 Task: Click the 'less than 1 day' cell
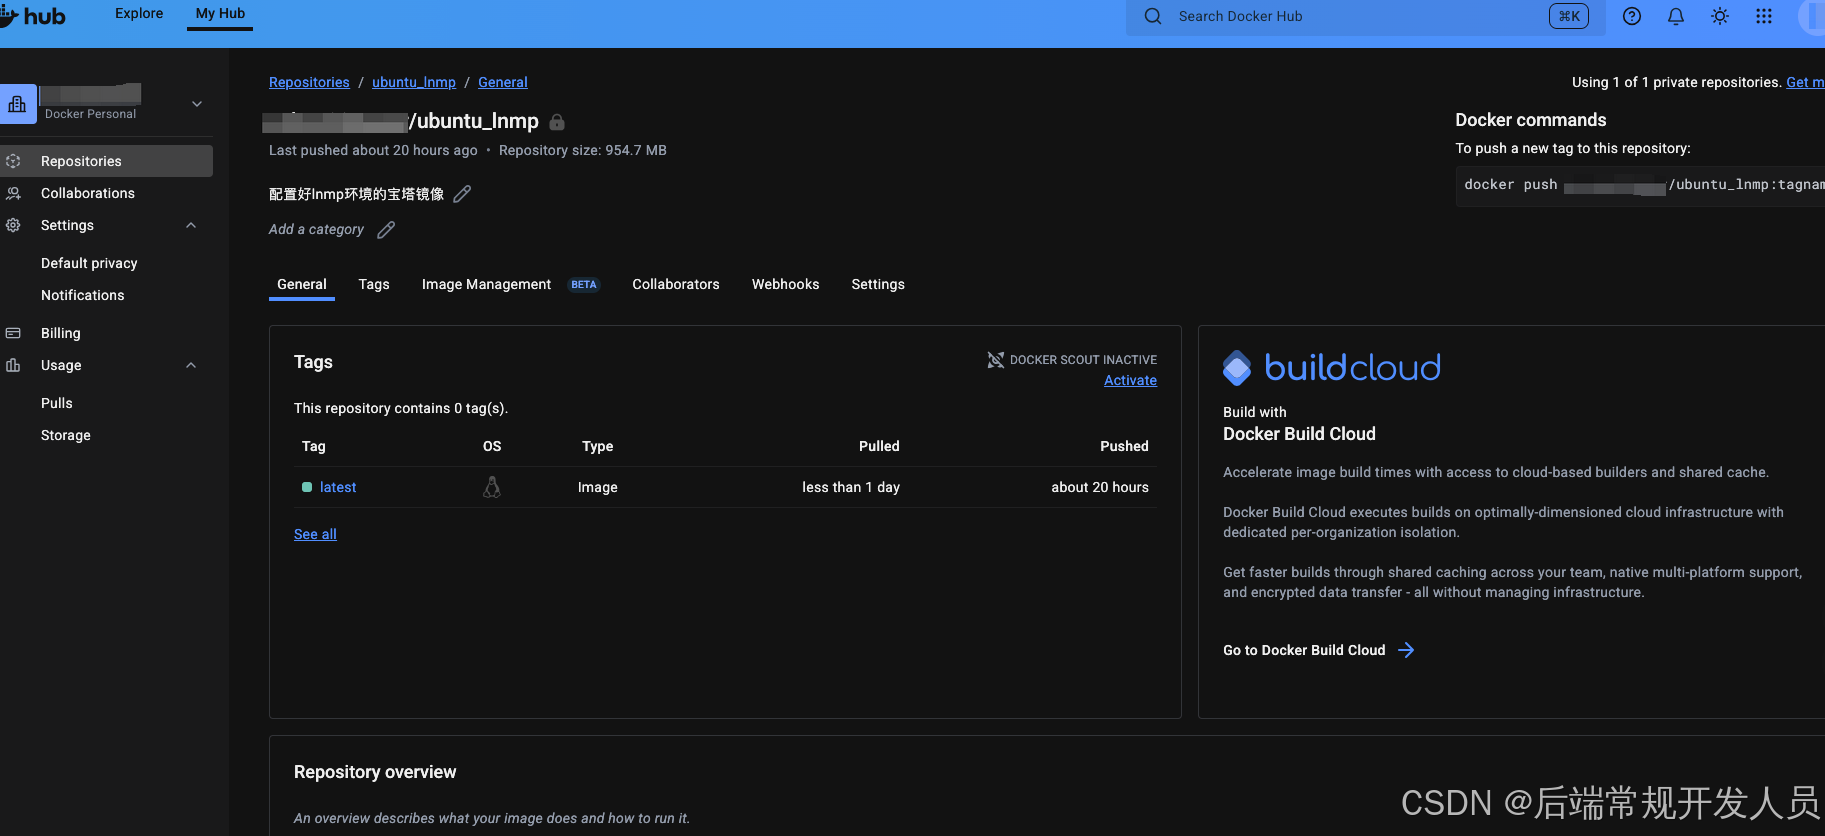pyautogui.click(x=851, y=487)
